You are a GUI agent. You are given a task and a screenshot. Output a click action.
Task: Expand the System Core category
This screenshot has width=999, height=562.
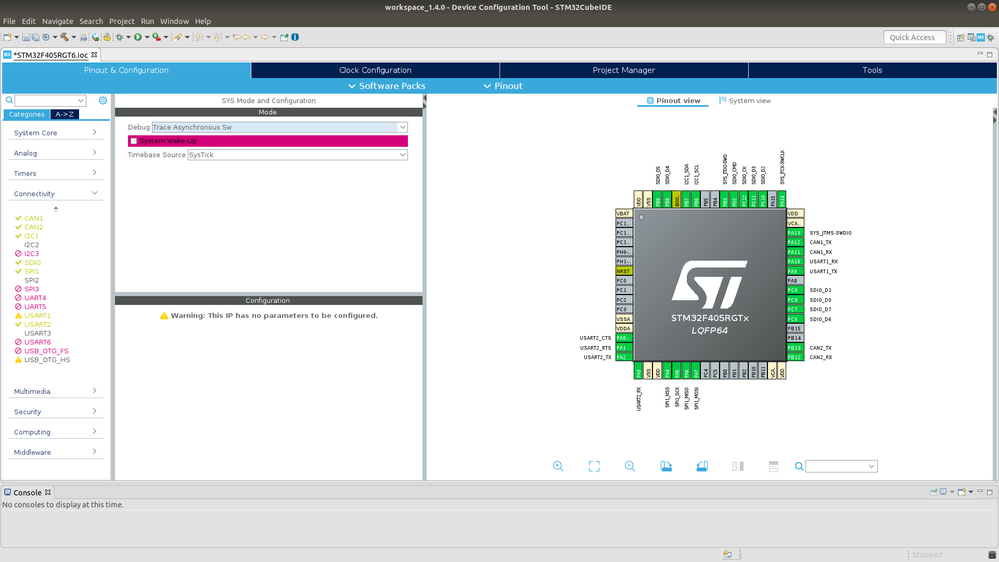(55, 133)
